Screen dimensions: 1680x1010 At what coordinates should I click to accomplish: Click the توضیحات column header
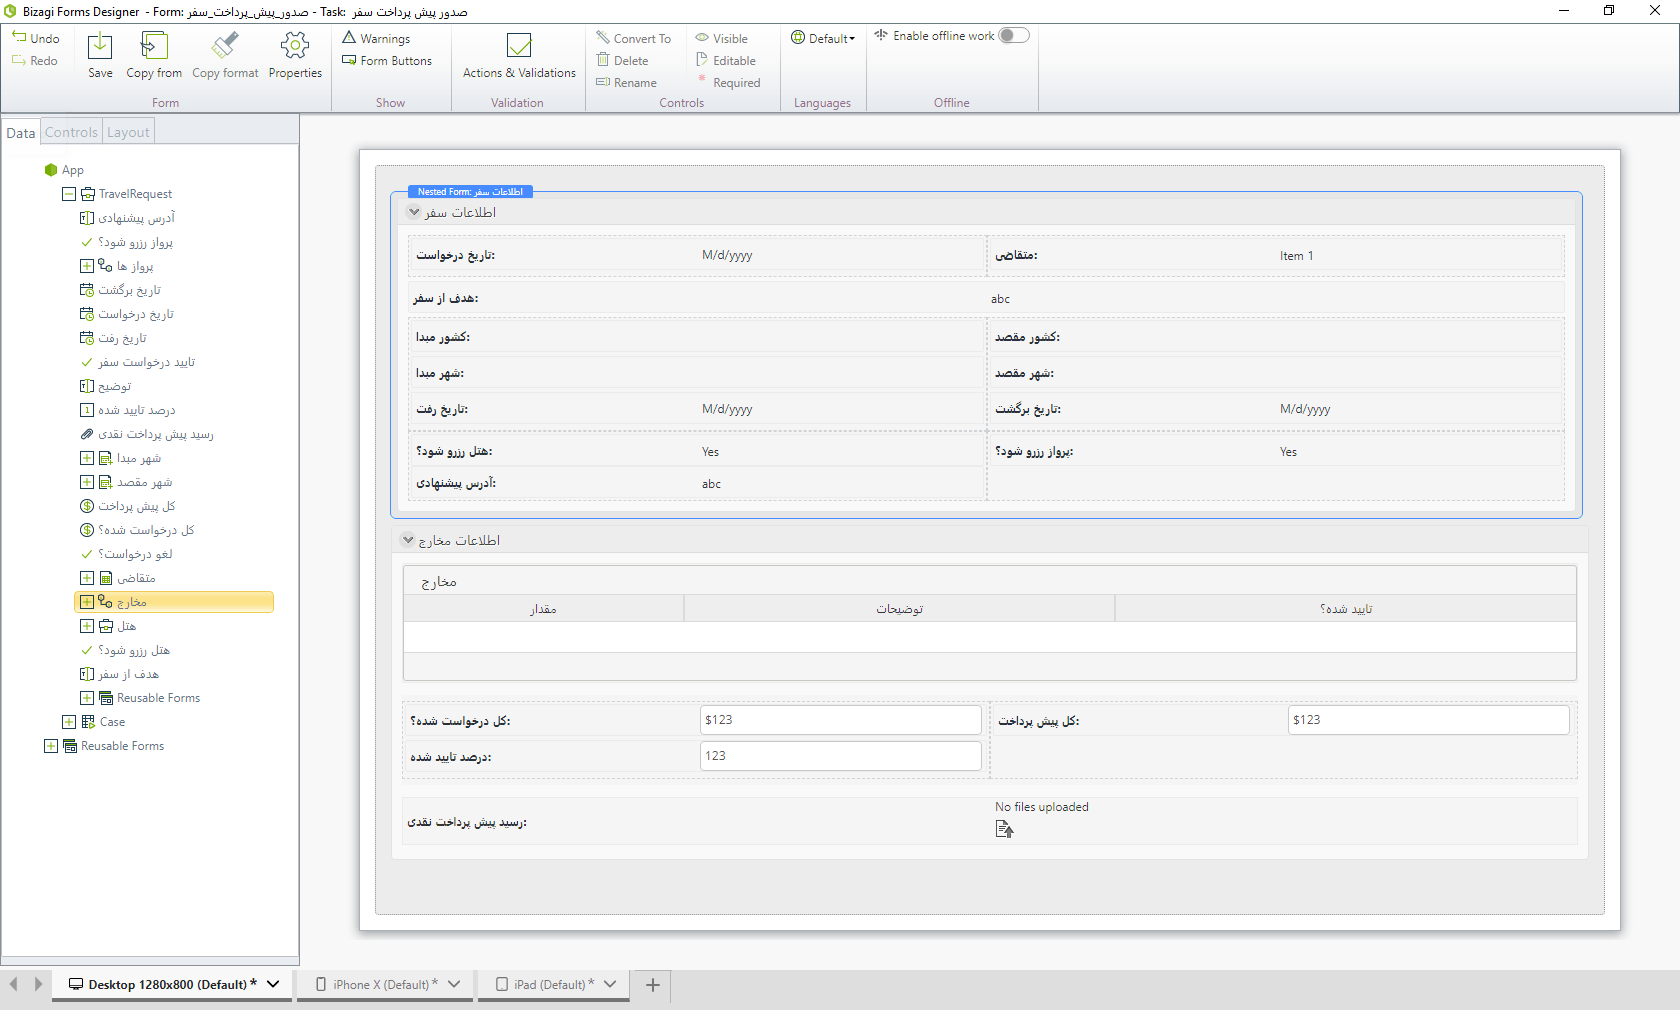coord(899,608)
